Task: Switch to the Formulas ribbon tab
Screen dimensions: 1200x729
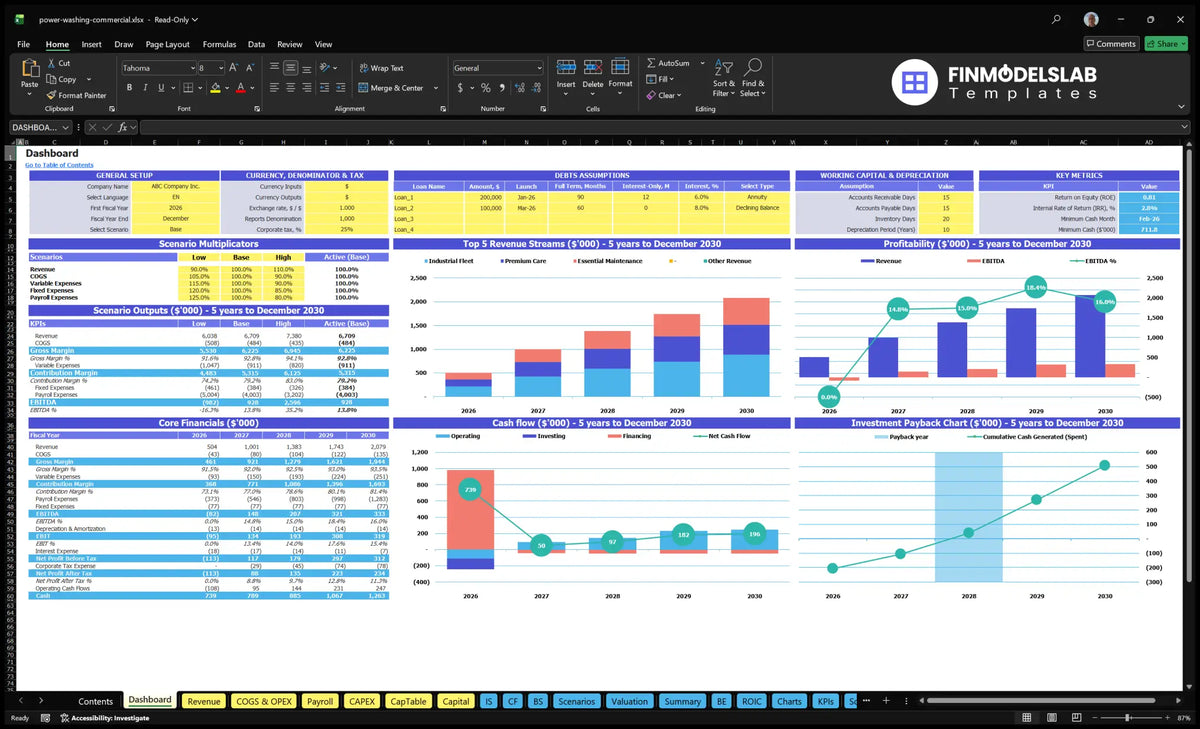Action: (x=219, y=44)
